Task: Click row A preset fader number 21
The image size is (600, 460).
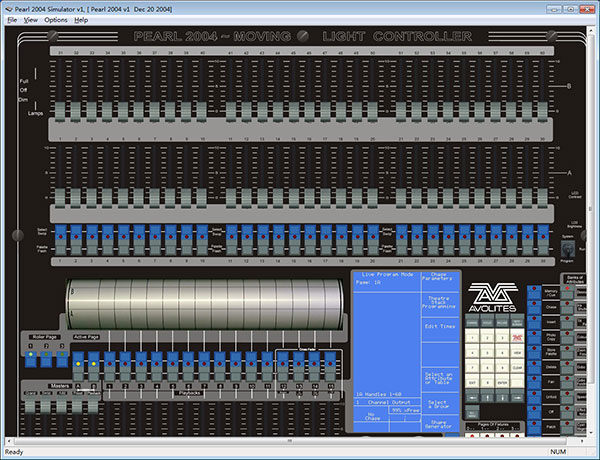Action: (x=401, y=198)
